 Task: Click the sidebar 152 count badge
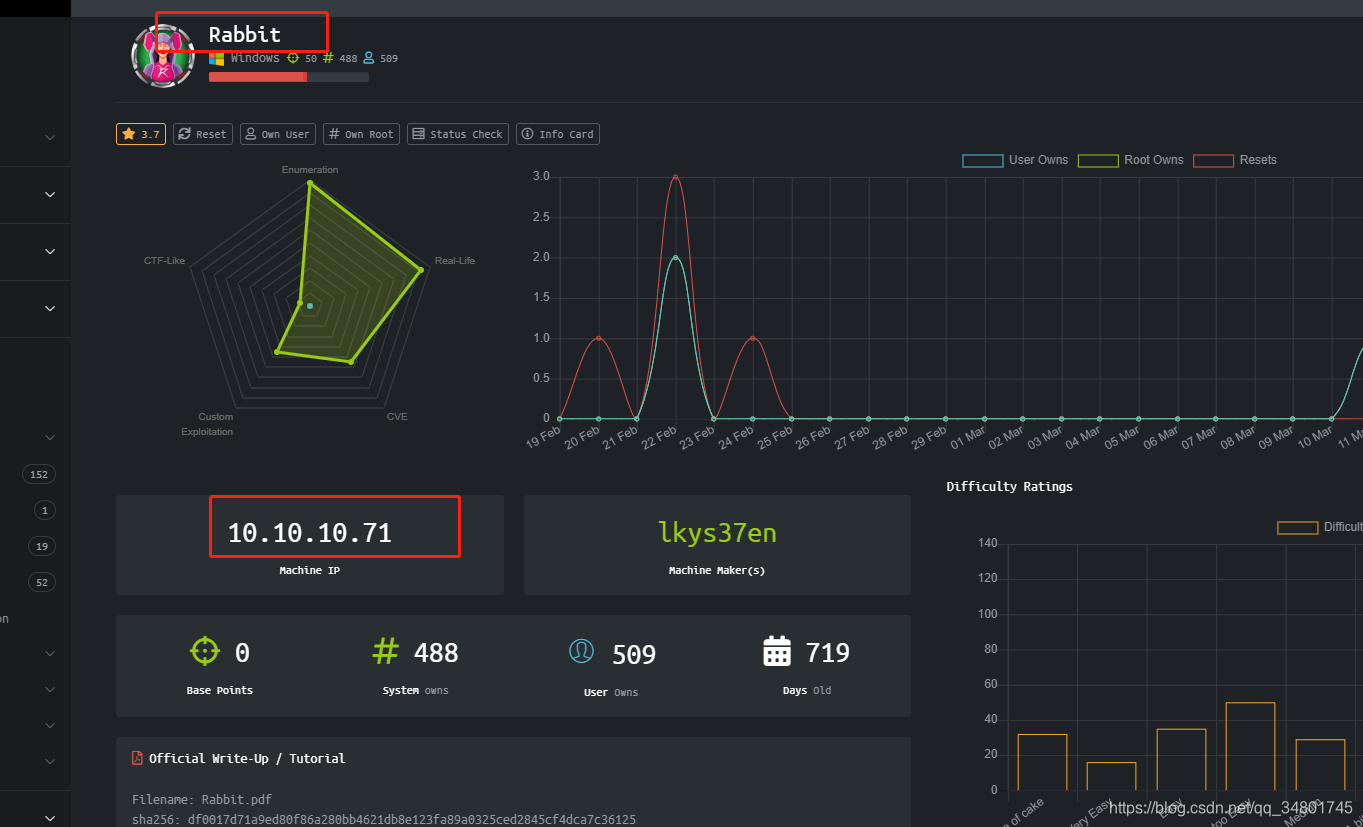pos(40,475)
